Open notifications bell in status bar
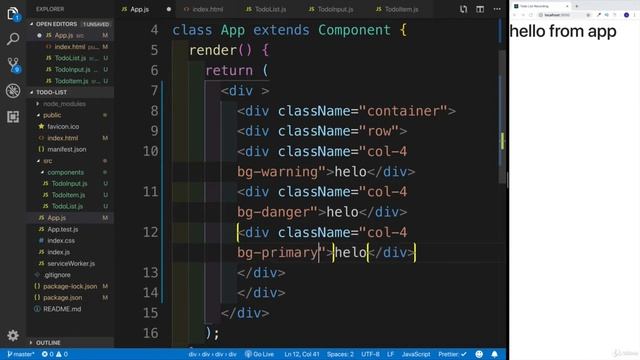This screenshot has width=640, height=360. (x=495, y=354)
